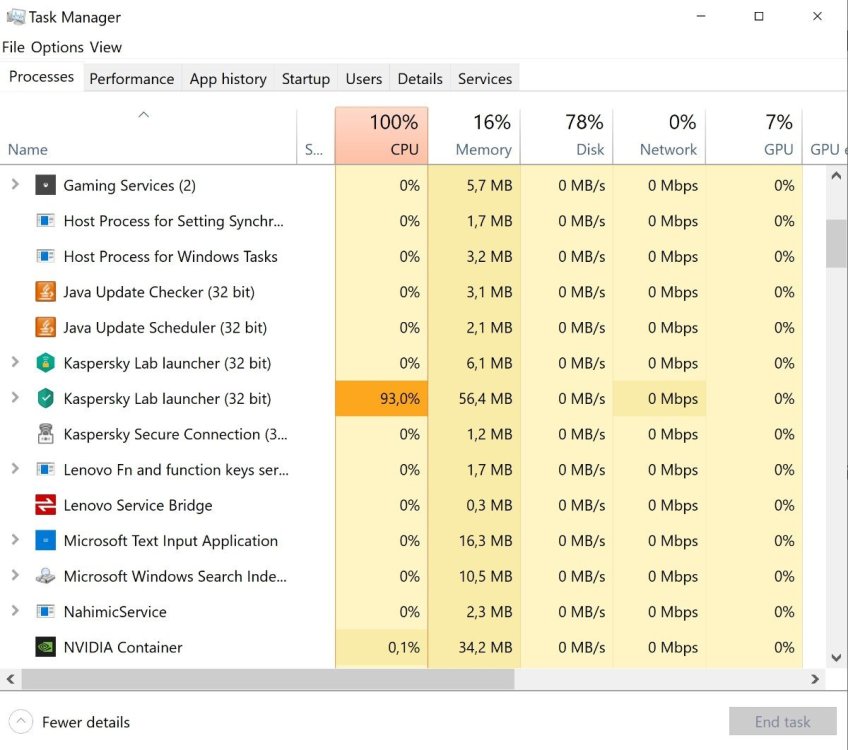Expand the Microsoft Windows Search Indexer row
848x750 pixels.
coord(15,575)
